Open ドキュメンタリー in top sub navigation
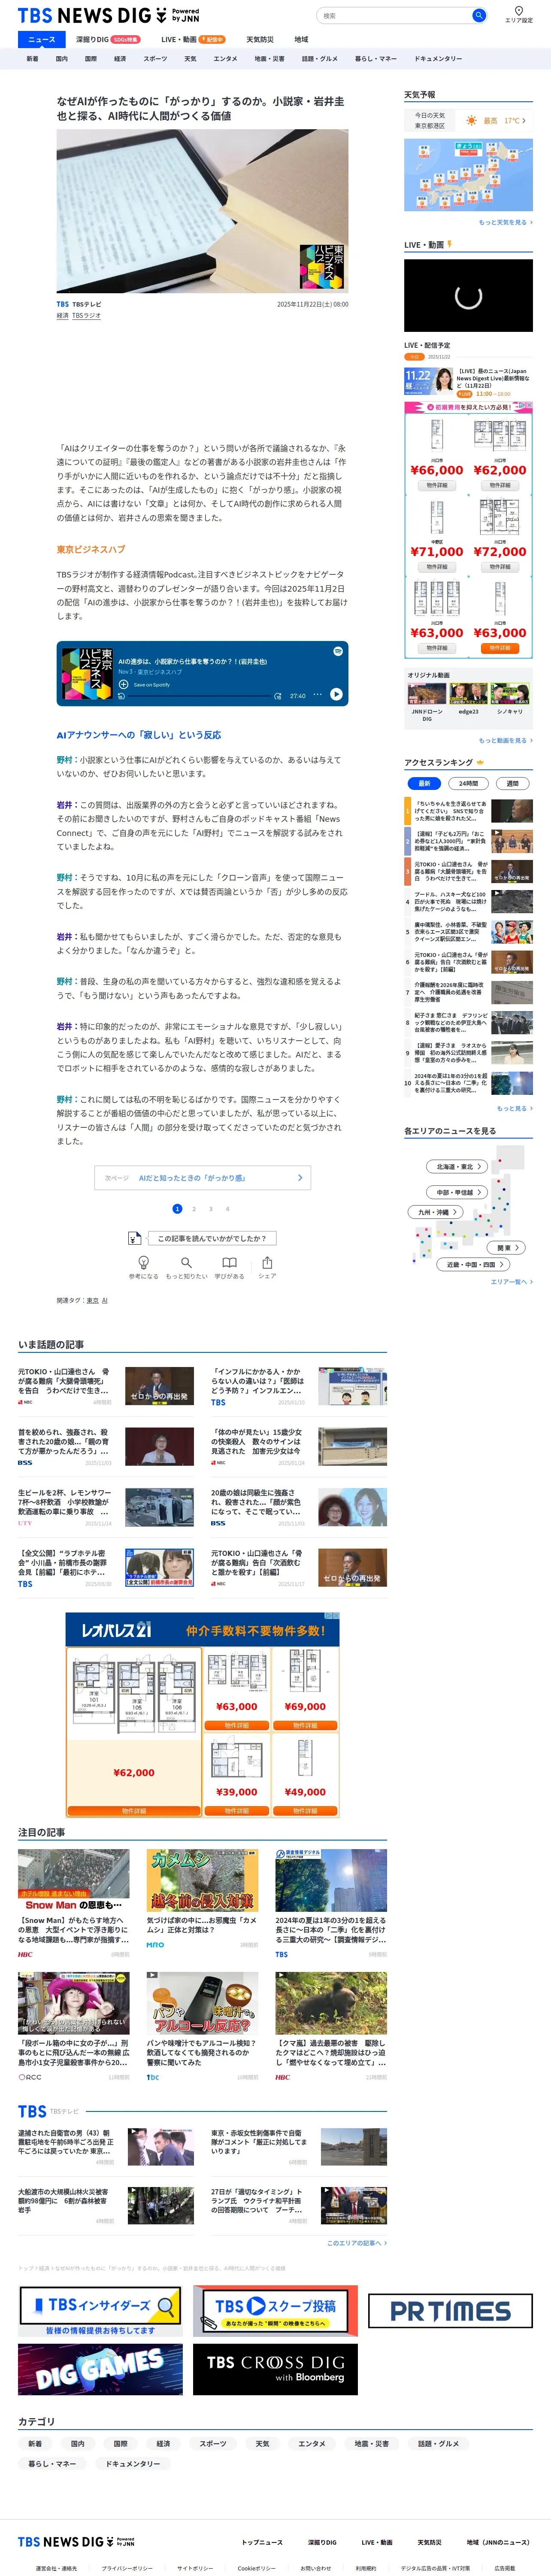Viewport: 551px width, 2576px height. click(x=438, y=59)
